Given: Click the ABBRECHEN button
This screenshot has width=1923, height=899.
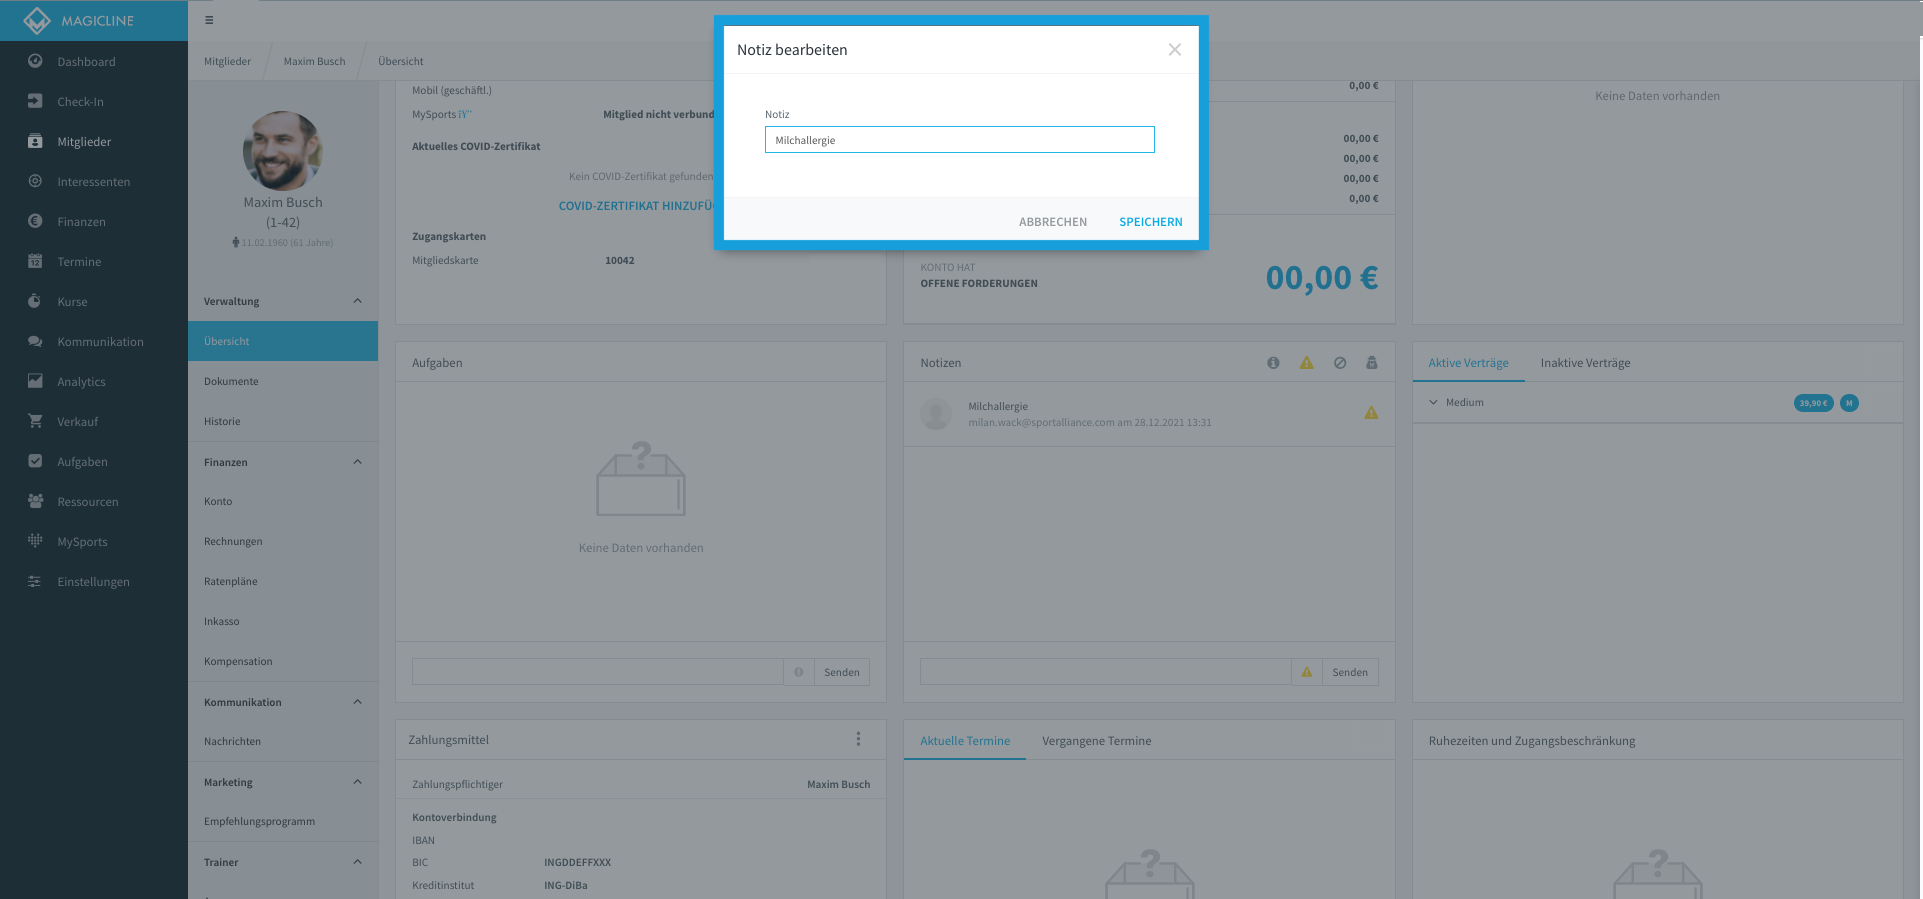Looking at the screenshot, I should click(x=1053, y=222).
